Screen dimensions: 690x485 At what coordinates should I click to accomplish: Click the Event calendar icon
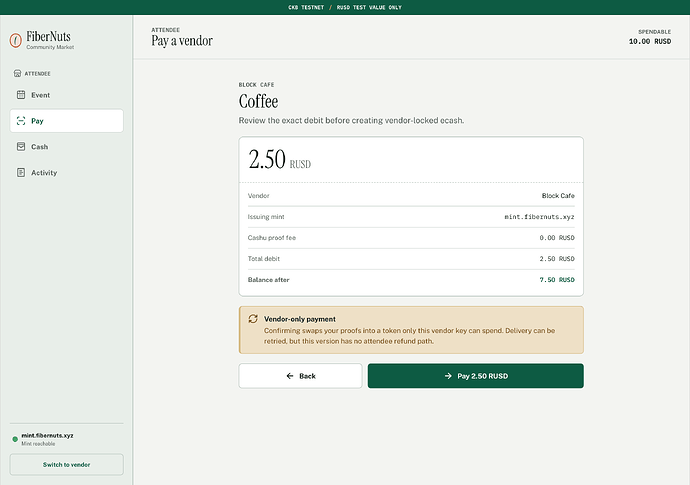point(21,95)
